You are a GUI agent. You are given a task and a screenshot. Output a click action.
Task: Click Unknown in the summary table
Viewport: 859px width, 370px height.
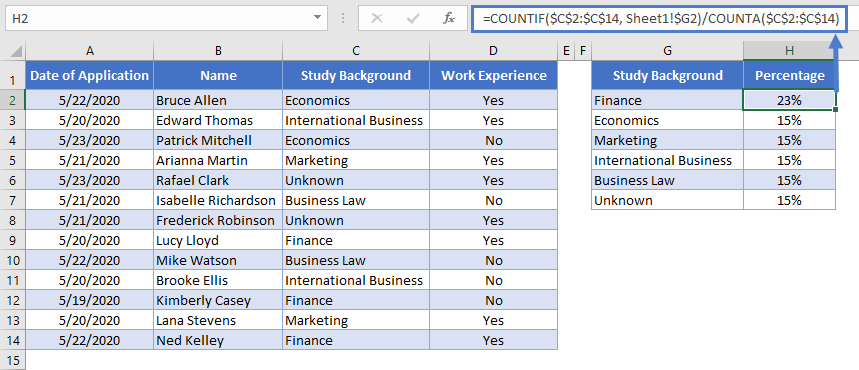pyautogui.click(x=667, y=201)
